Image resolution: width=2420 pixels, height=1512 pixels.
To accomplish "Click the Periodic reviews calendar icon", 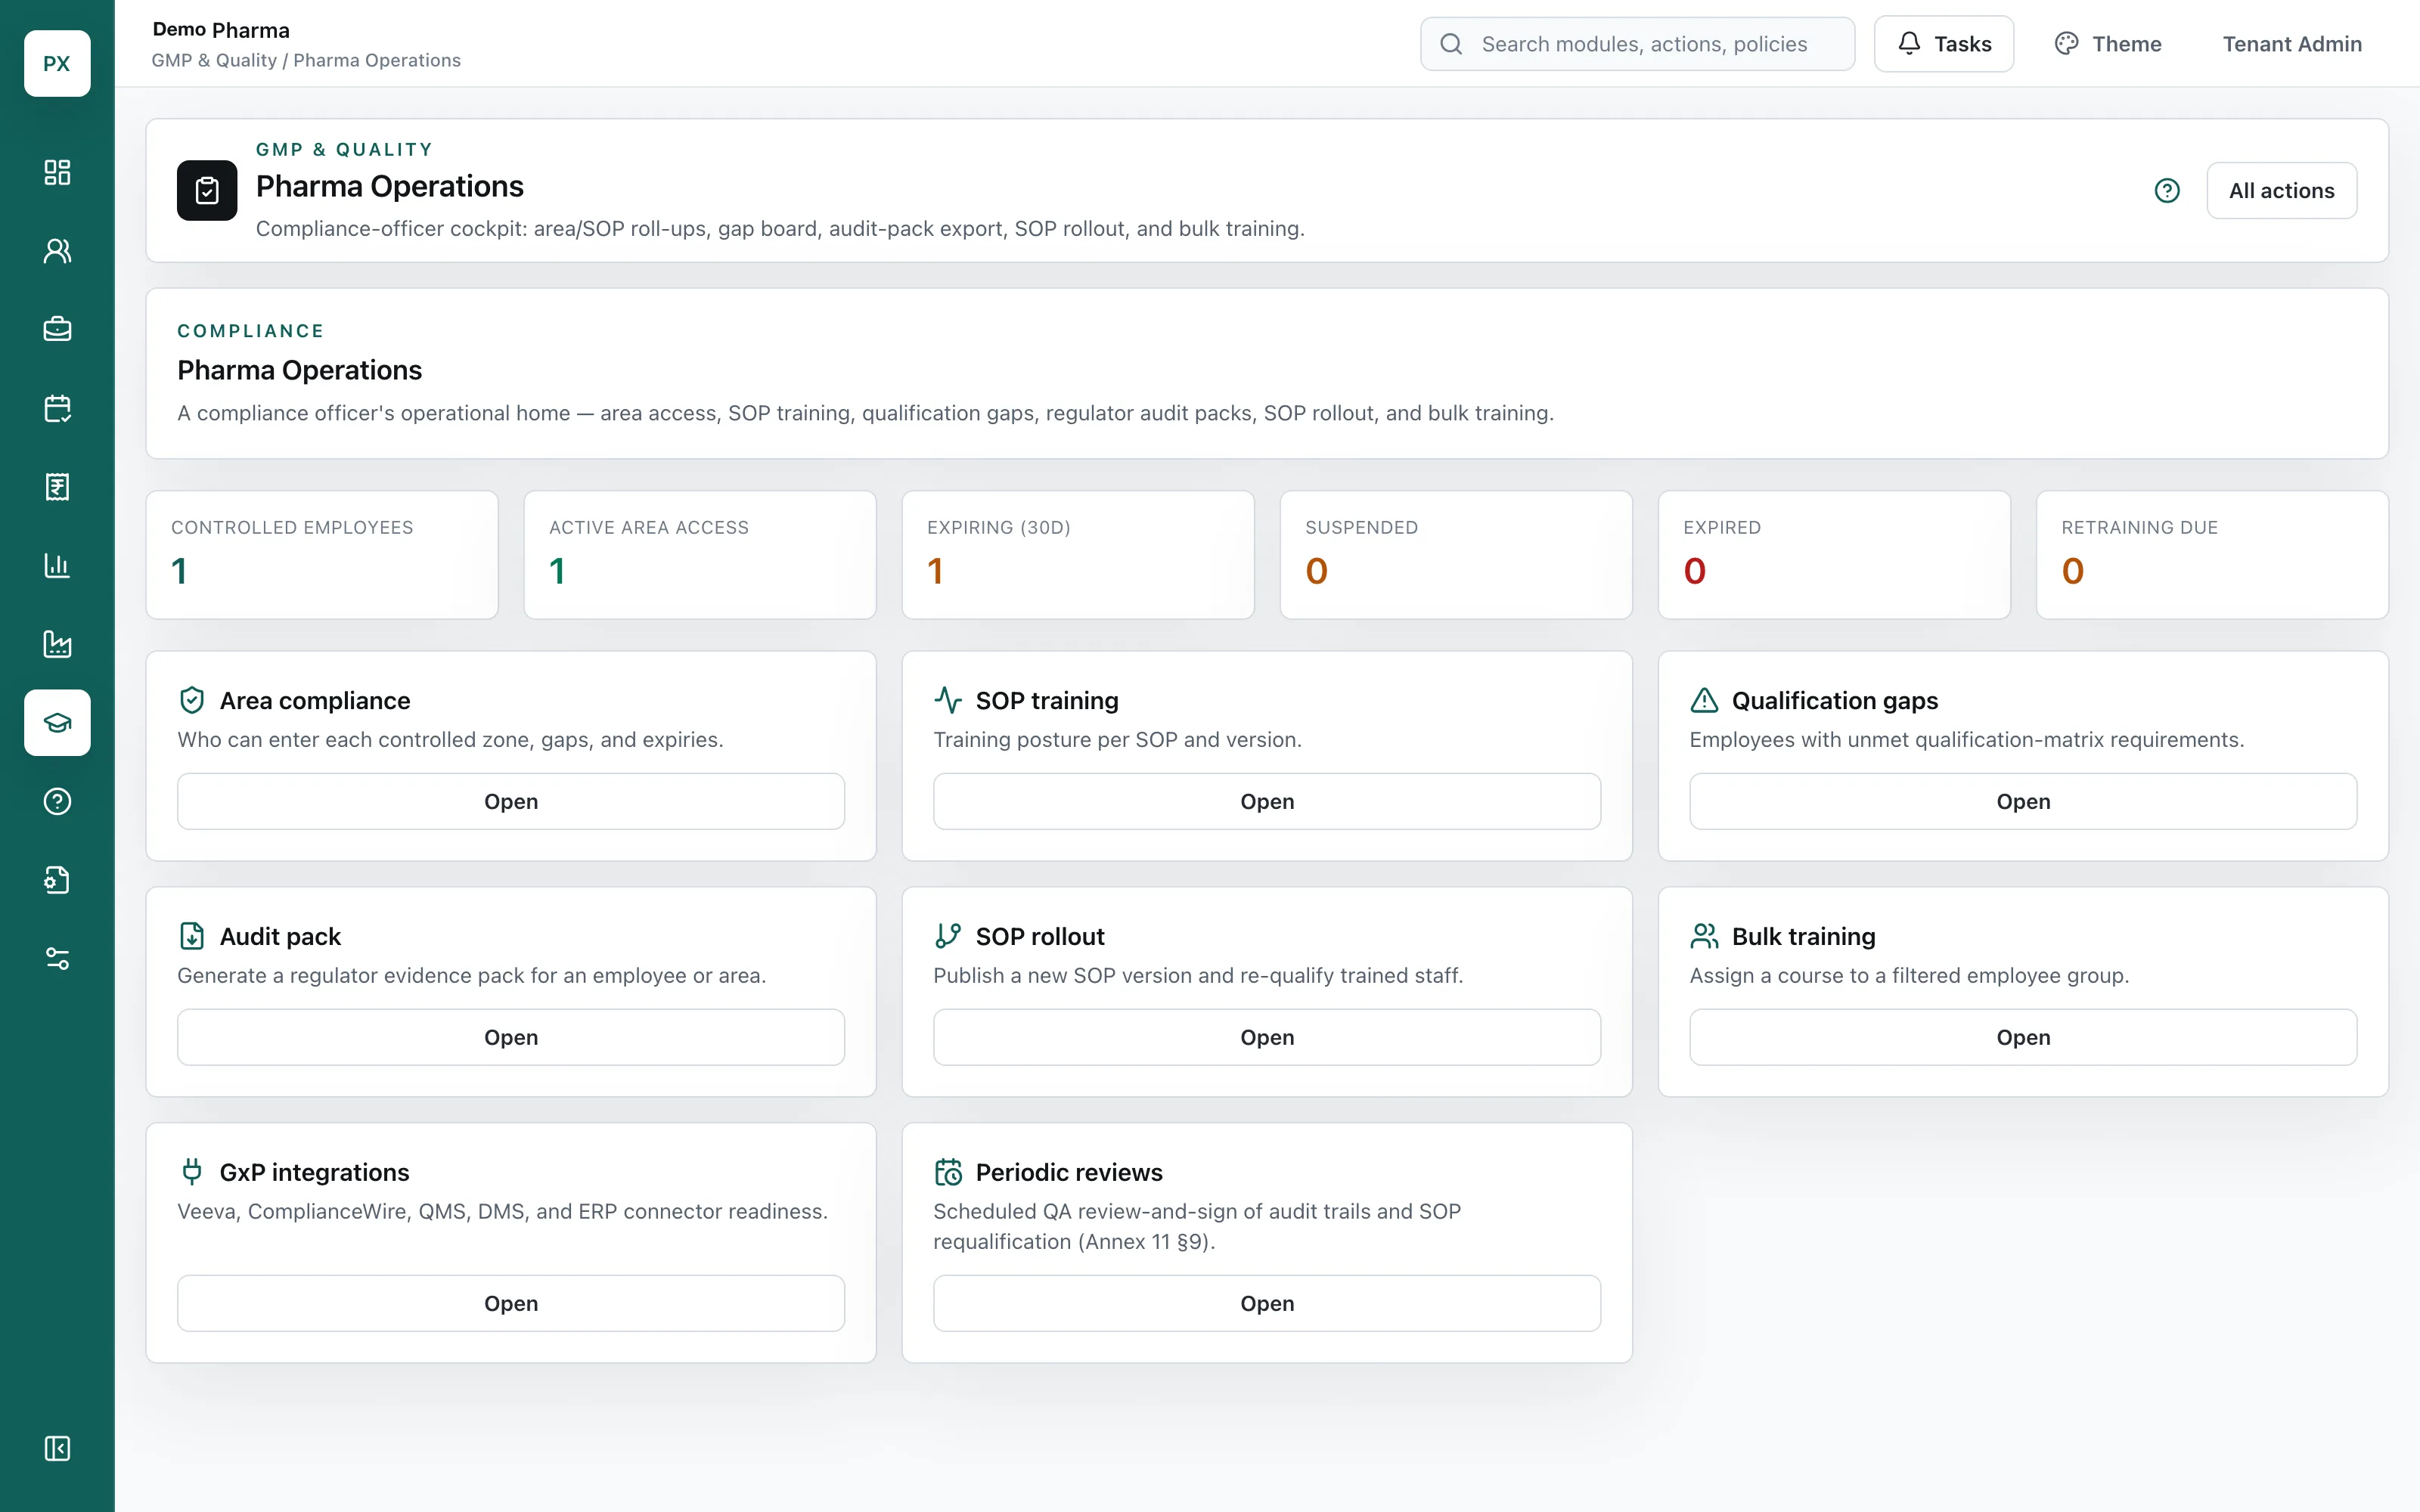I will pos(948,1171).
